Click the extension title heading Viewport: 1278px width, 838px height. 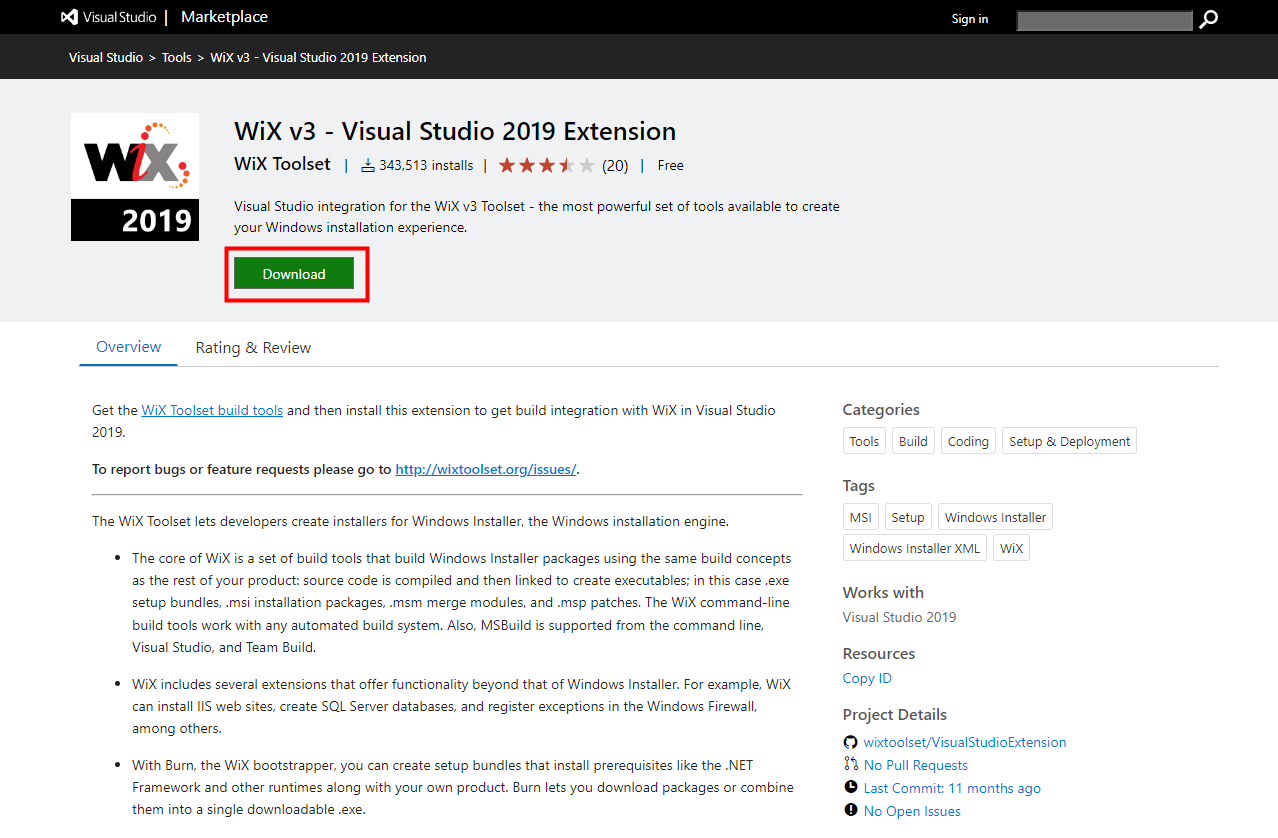455,131
